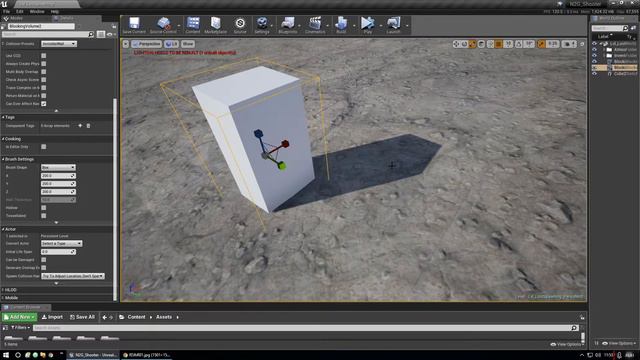
Task: Open Source Control from the toolbar
Action: pos(163,25)
